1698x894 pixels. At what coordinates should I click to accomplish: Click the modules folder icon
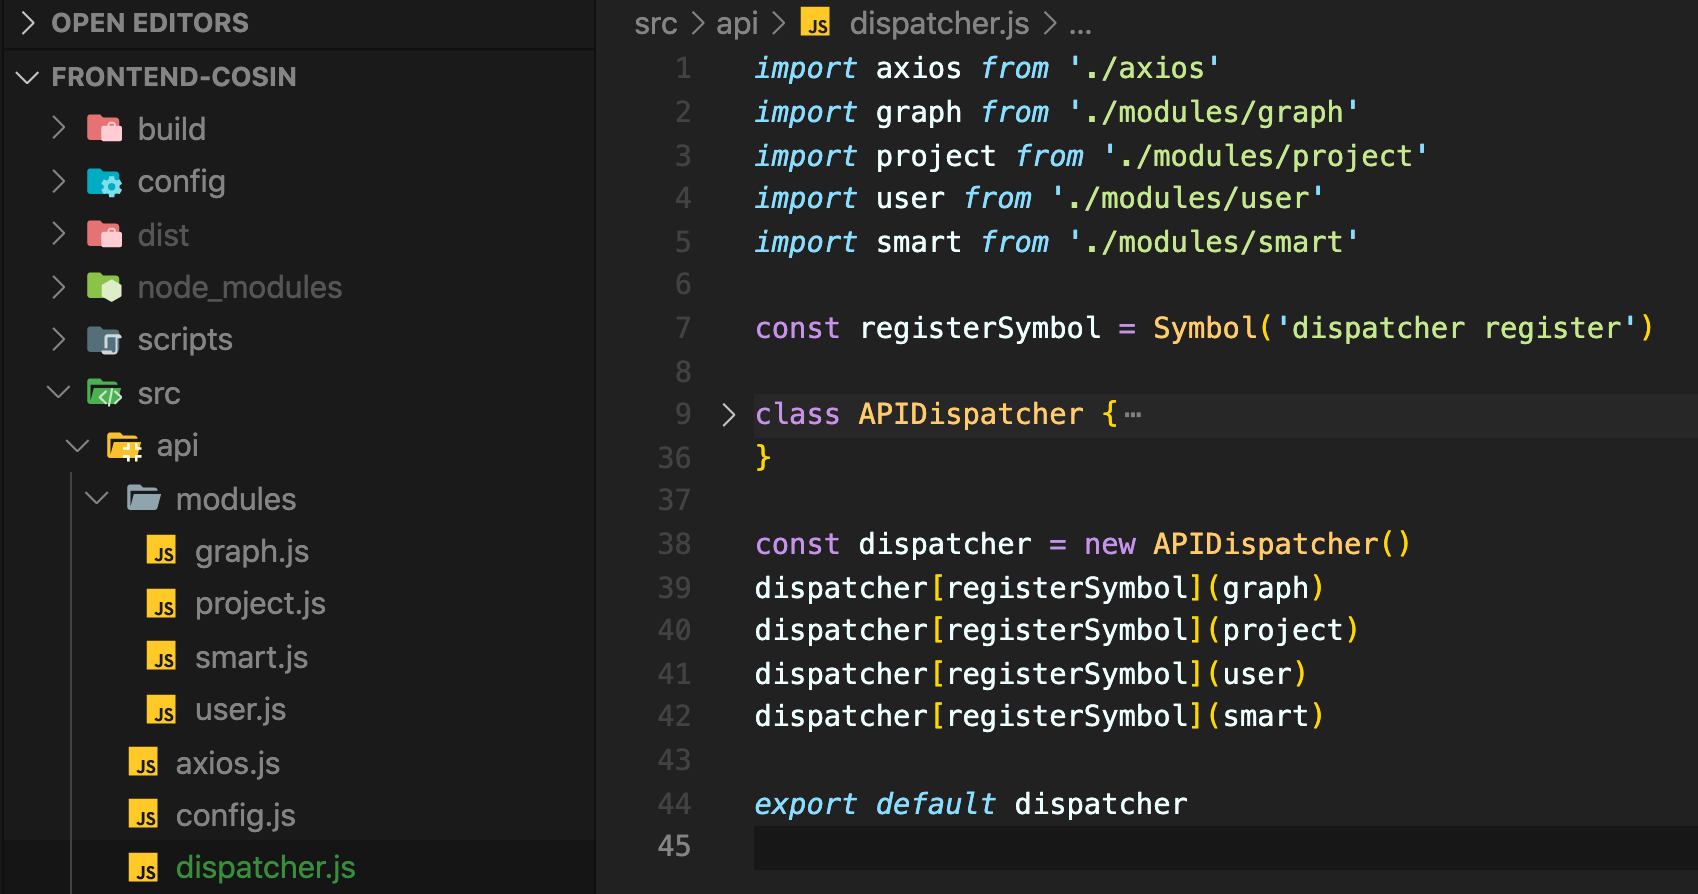coord(144,498)
